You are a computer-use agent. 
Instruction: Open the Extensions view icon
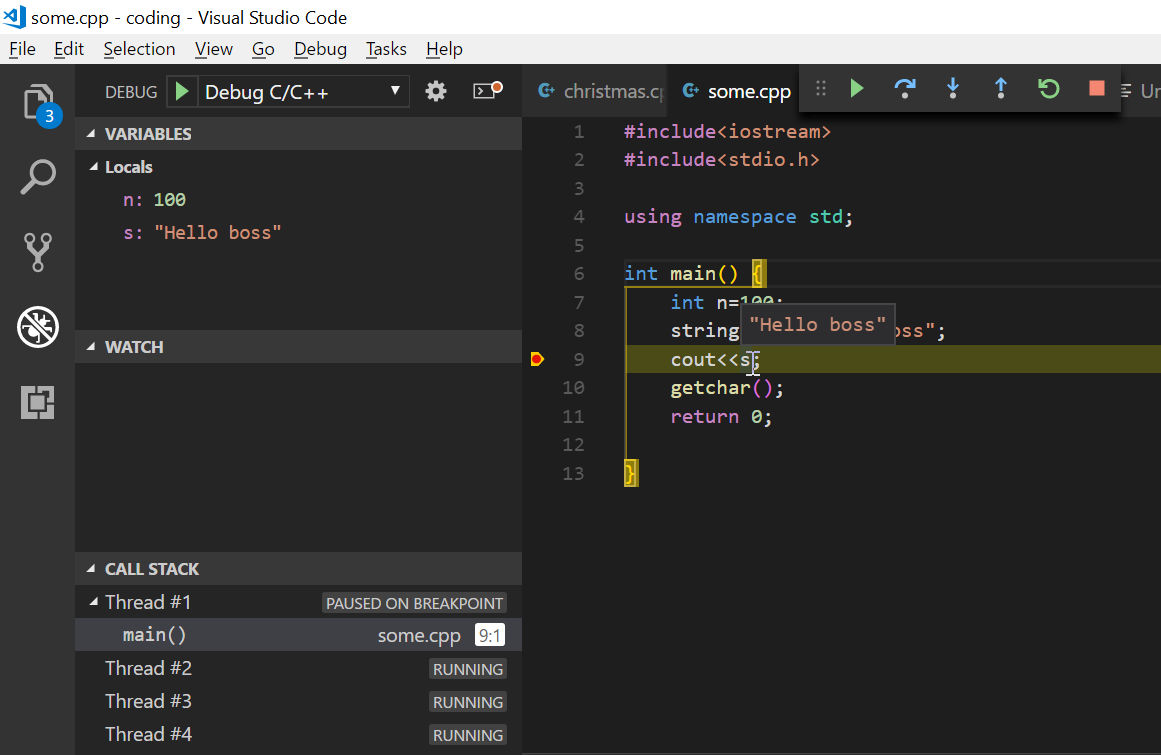37,403
